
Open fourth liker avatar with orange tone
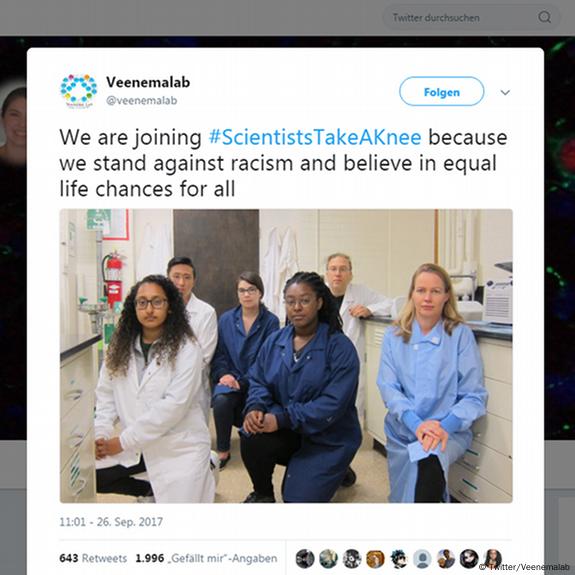tap(376, 558)
